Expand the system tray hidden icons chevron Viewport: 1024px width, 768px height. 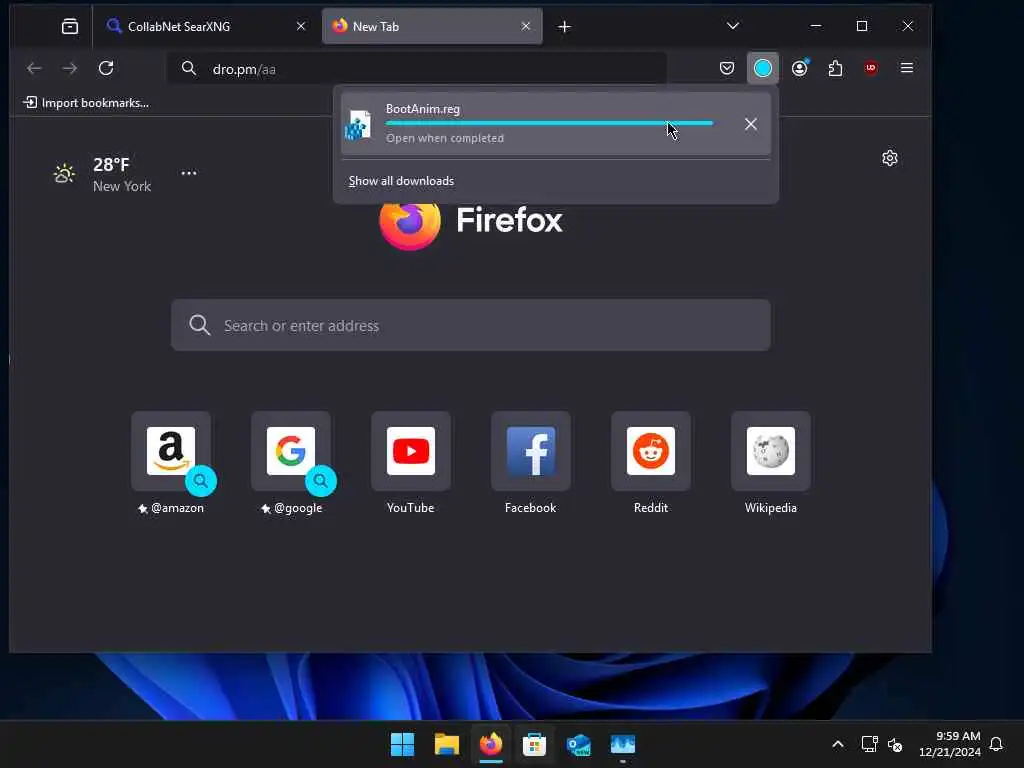click(838, 744)
